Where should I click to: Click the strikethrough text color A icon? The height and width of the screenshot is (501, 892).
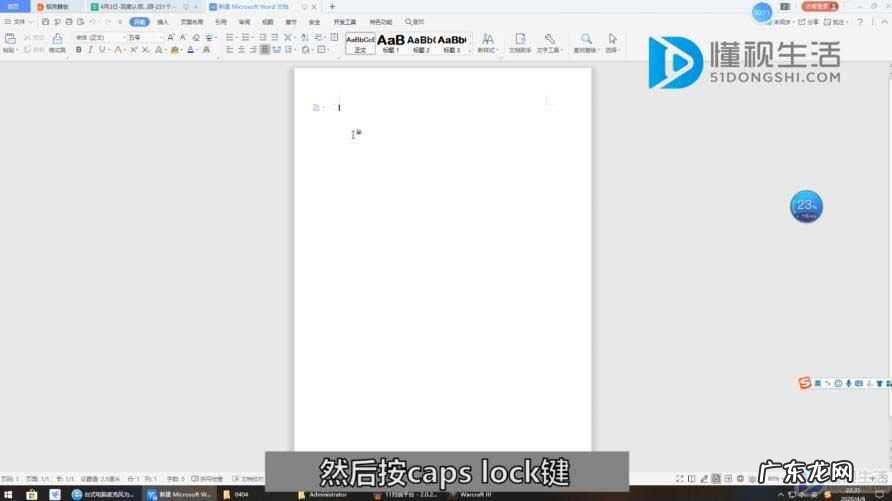[x=118, y=50]
